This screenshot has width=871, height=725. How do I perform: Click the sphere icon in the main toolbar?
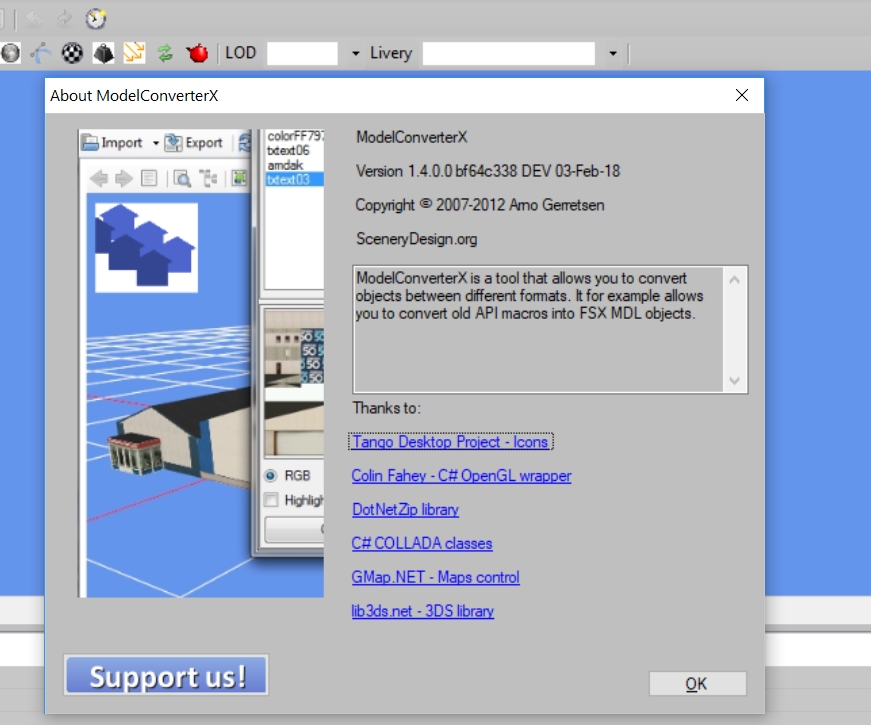[x=10, y=53]
